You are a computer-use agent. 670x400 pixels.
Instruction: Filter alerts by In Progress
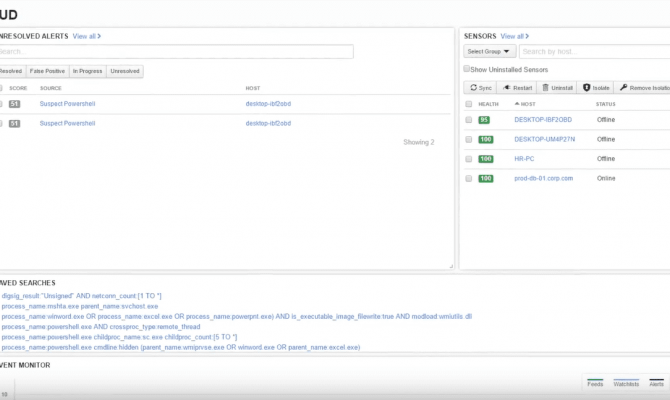tap(88, 71)
